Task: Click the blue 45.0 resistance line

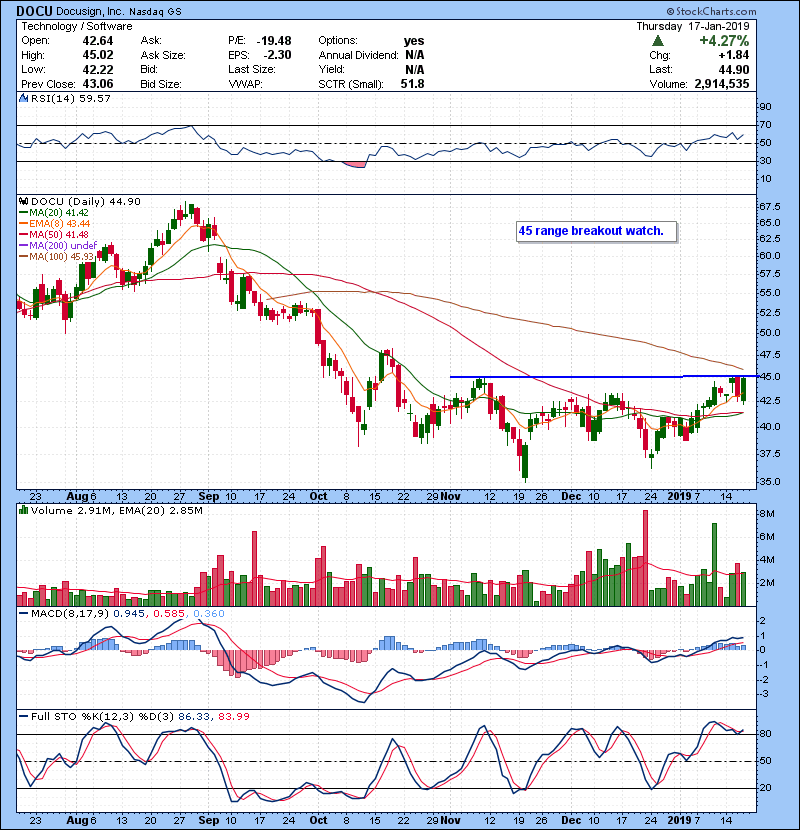Action: point(604,377)
